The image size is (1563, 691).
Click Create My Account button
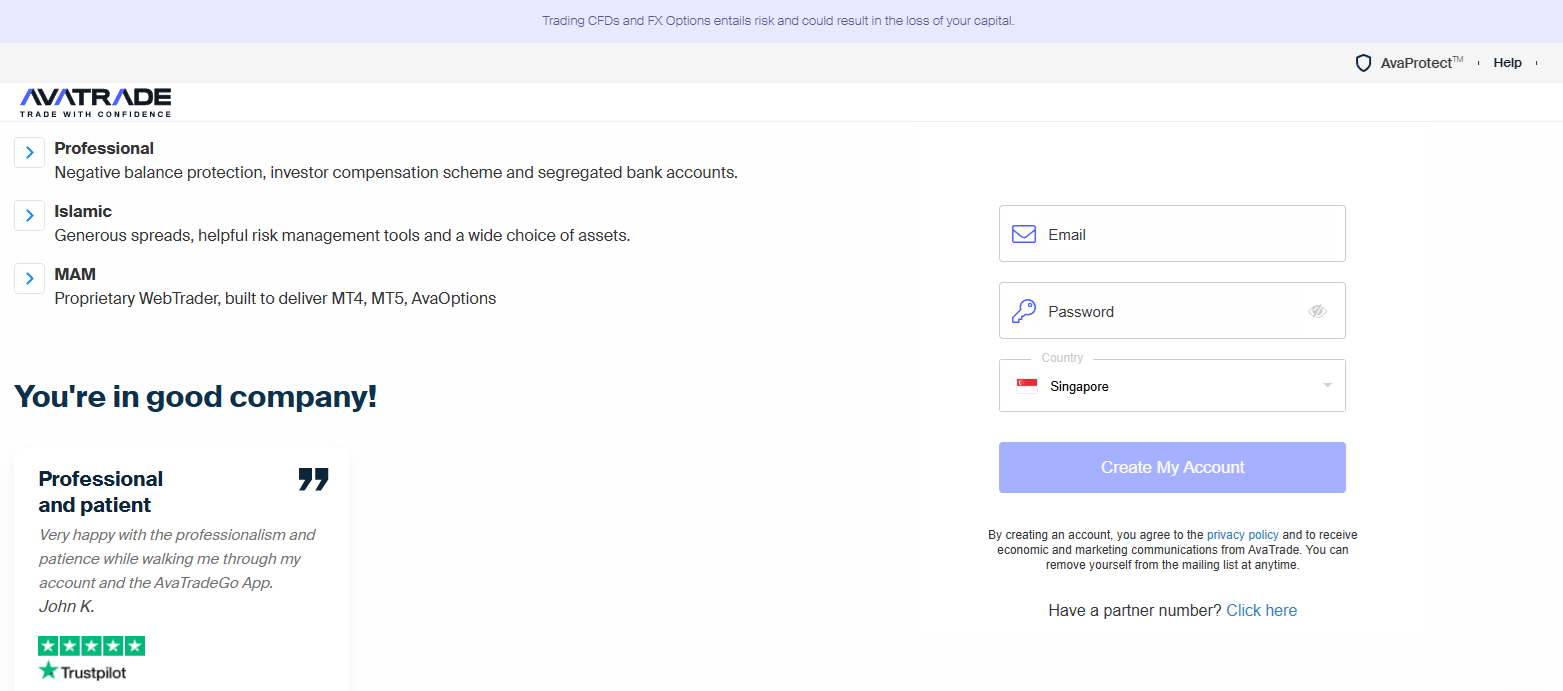pyautogui.click(x=1172, y=467)
